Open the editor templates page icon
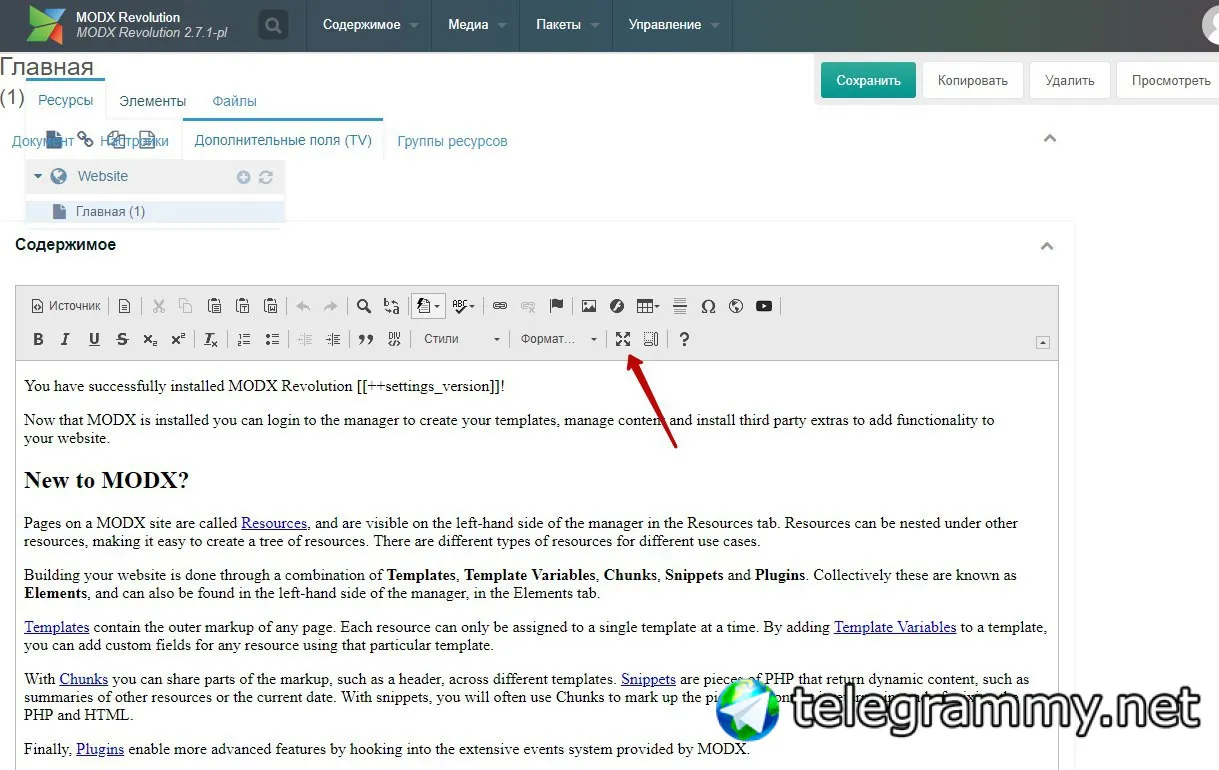The image size is (1219, 770). [125, 306]
